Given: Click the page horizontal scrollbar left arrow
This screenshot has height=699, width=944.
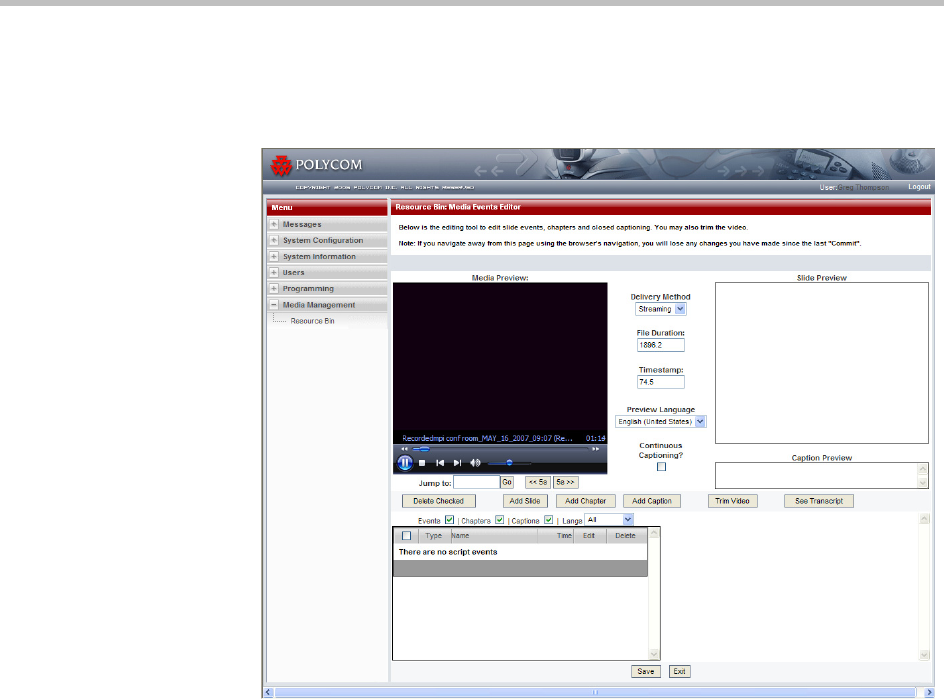Looking at the screenshot, I should click(269, 692).
